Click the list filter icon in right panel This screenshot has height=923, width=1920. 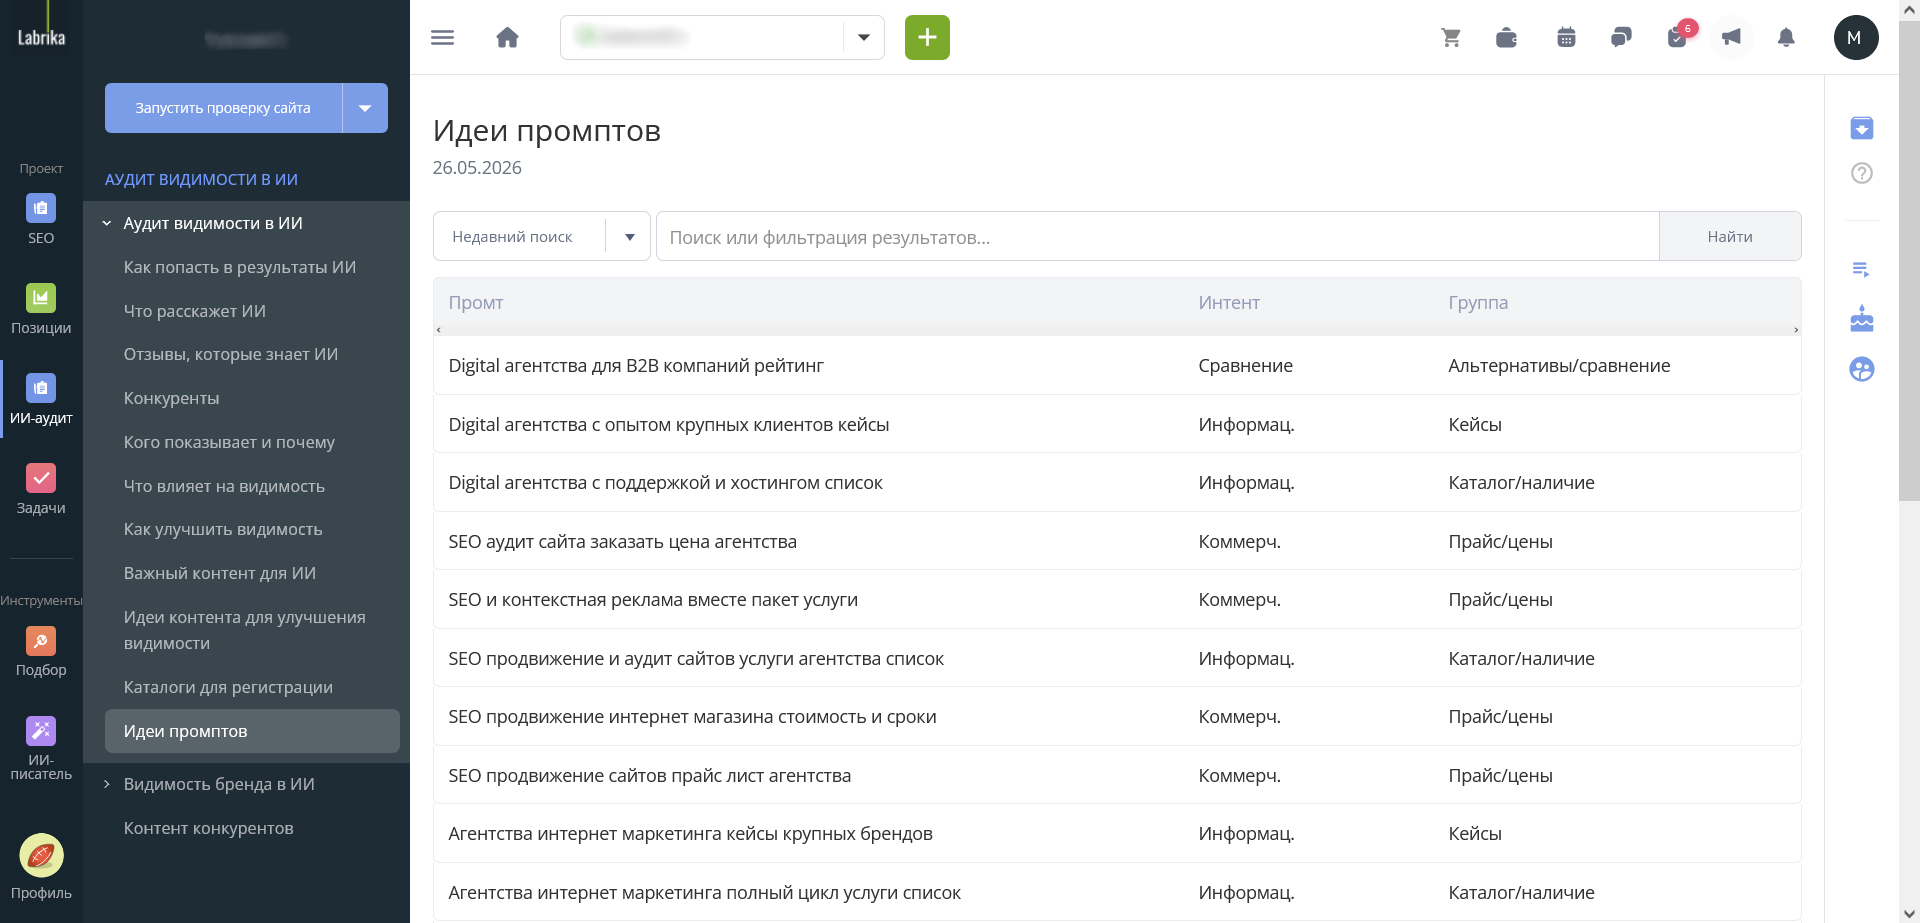coord(1861,269)
